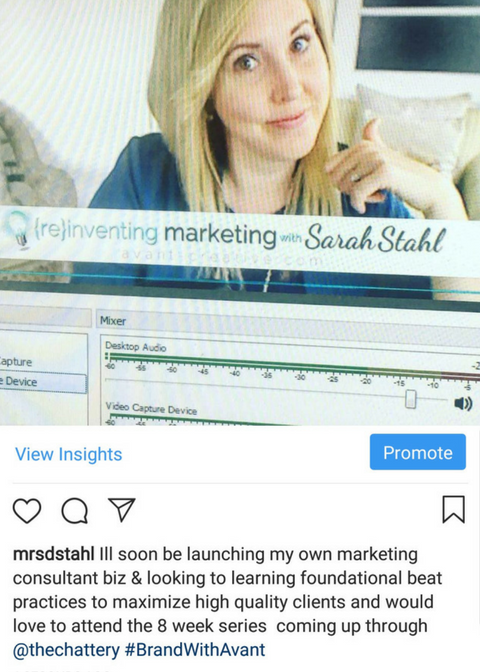This screenshot has width=480, height=672.
Task: Open the @thechattery mention
Action: [66, 650]
